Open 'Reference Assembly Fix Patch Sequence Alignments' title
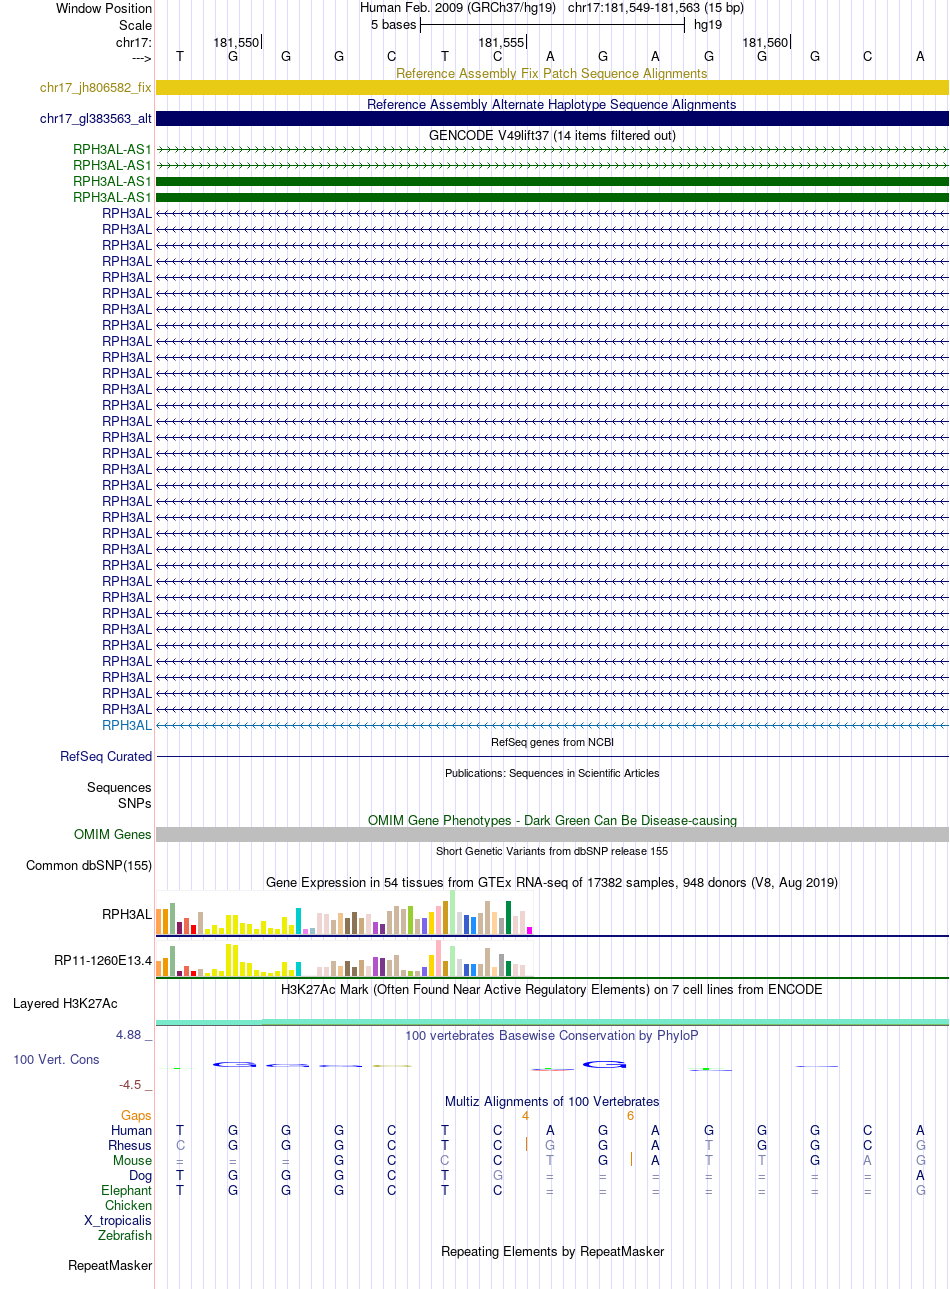The width and height of the screenshot is (950, 1289). 552,73
